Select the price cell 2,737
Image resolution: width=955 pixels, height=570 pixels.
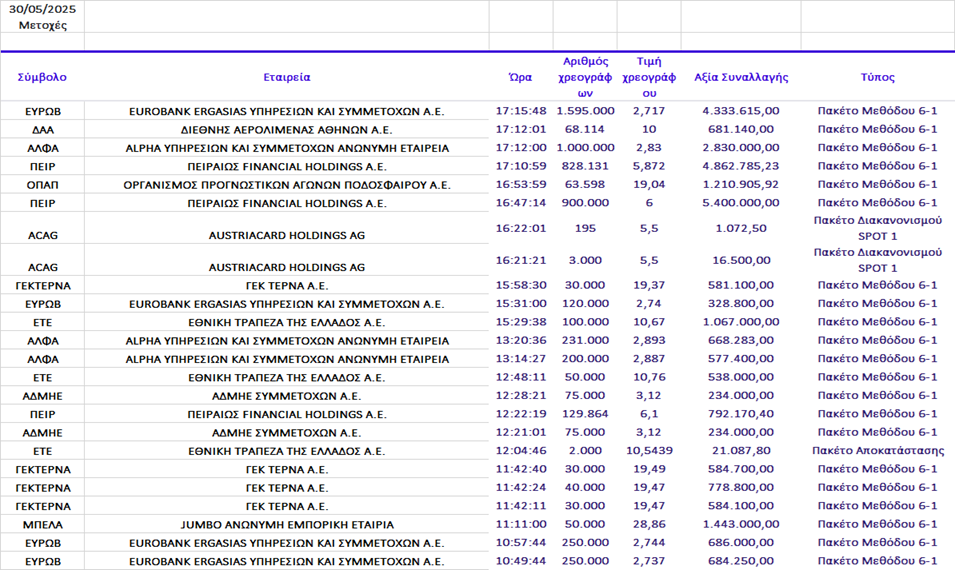[x=649, y=560]
